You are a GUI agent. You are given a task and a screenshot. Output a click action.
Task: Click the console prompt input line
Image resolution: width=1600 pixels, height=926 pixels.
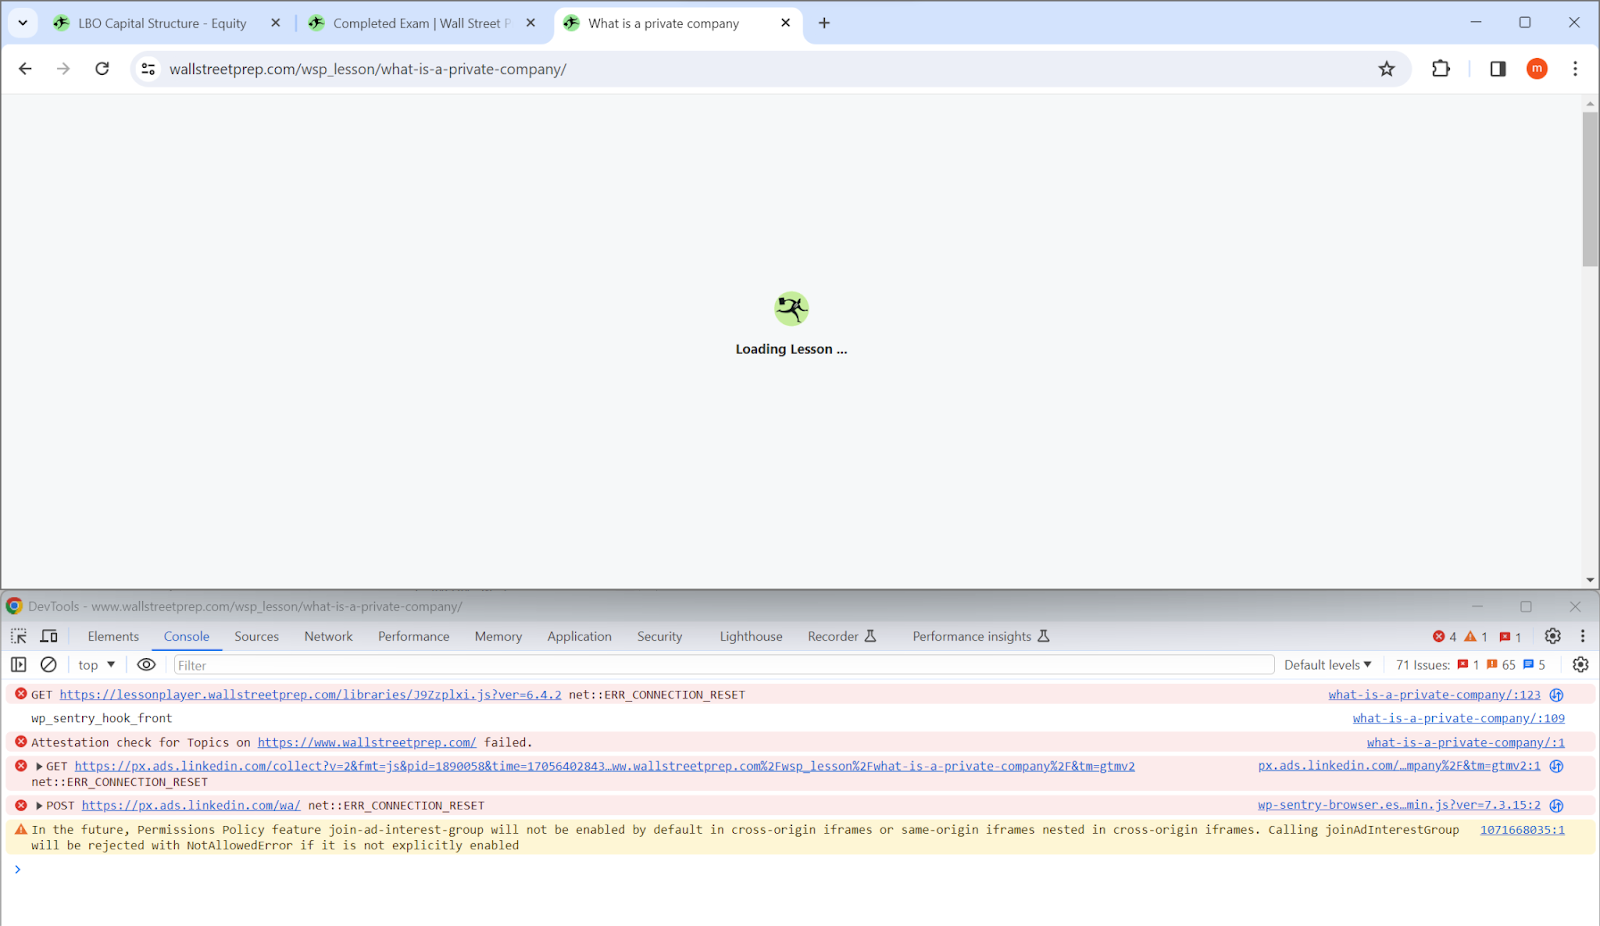(x=800, y=870)
